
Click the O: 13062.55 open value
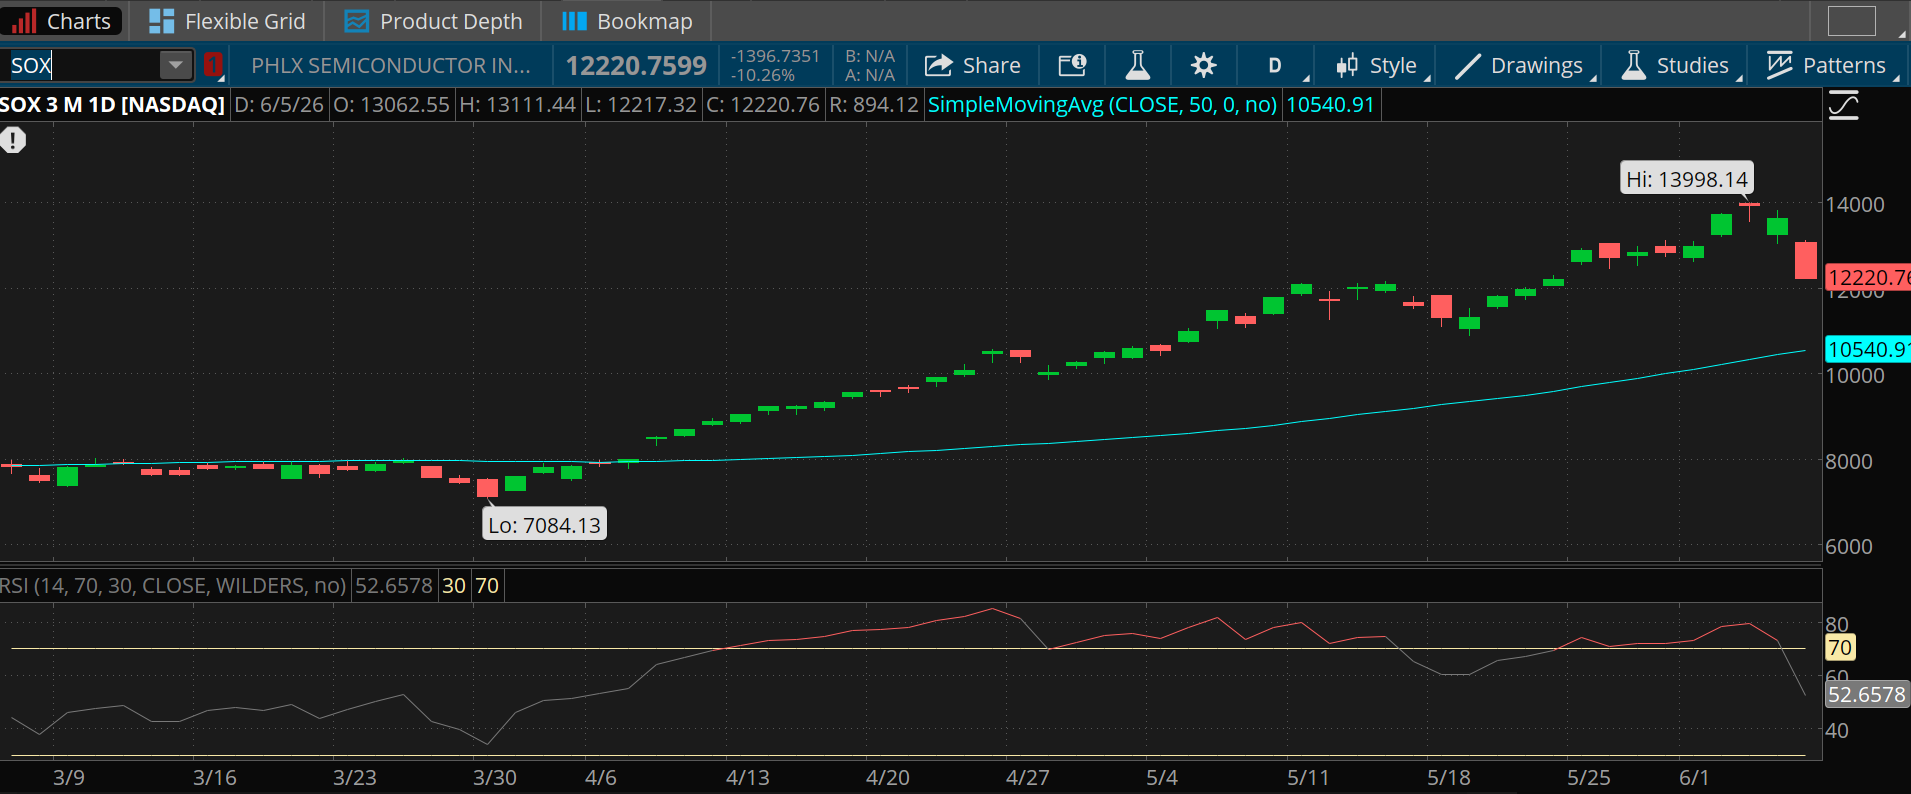[391, 105]
